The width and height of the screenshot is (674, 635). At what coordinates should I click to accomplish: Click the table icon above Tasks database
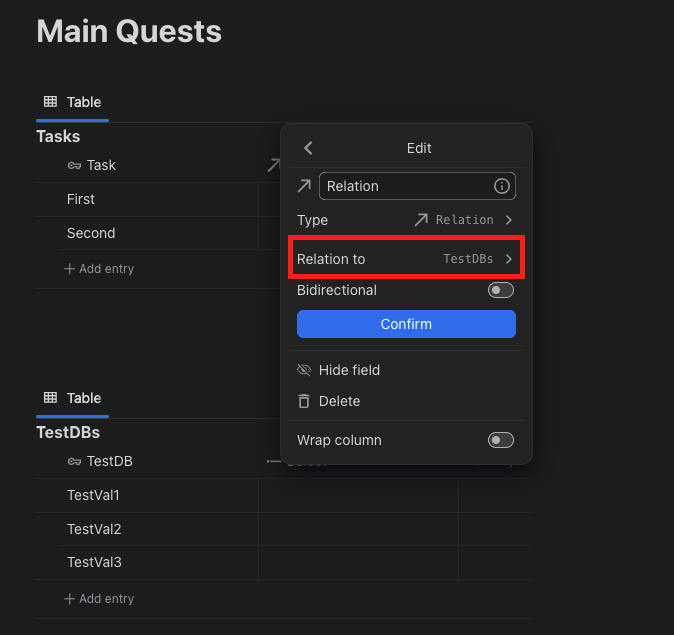pyautogui.click(x=50, y=102)
